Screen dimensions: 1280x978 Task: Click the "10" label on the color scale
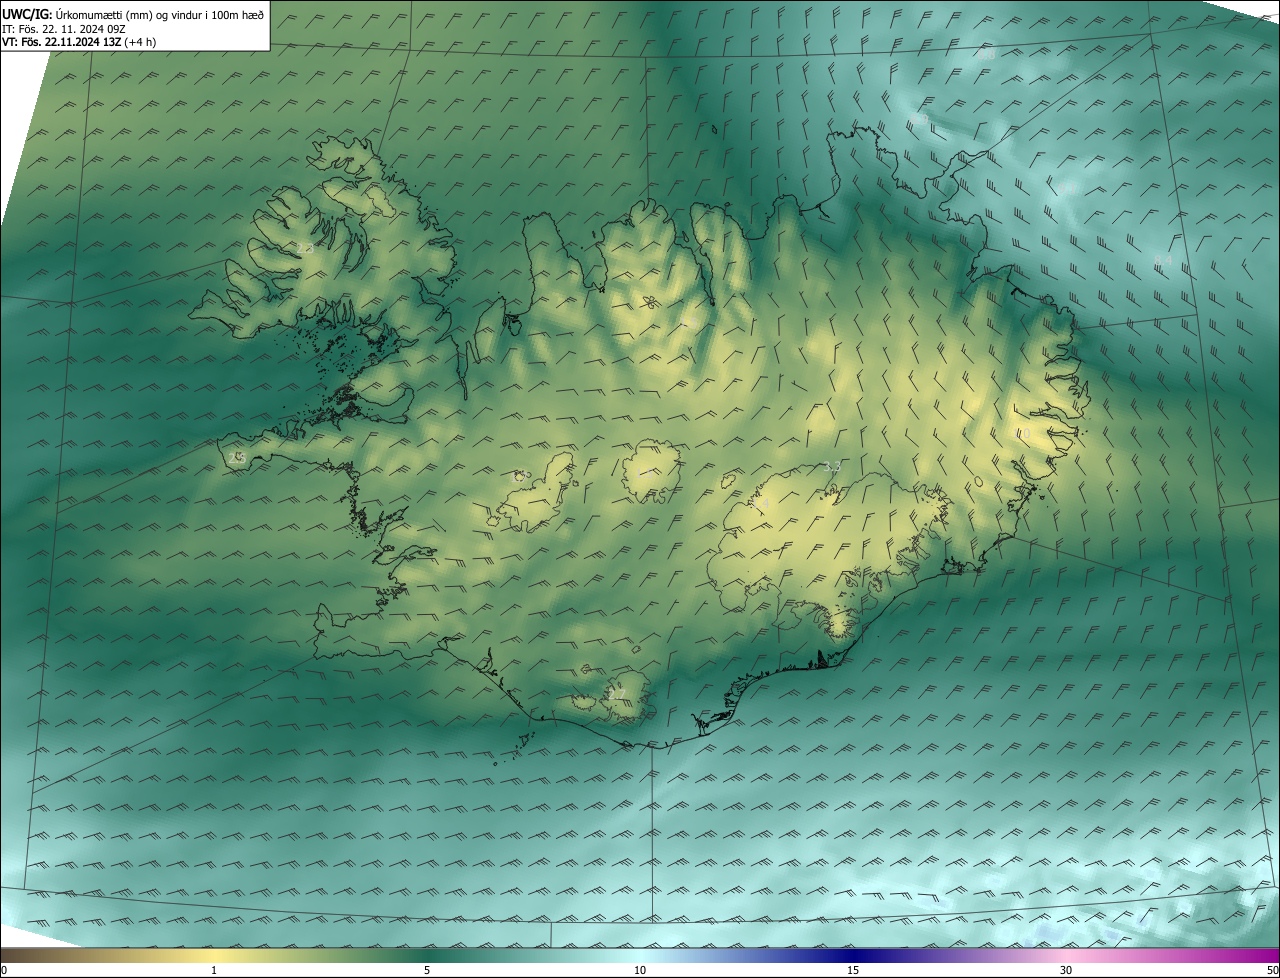click(640, 970)
